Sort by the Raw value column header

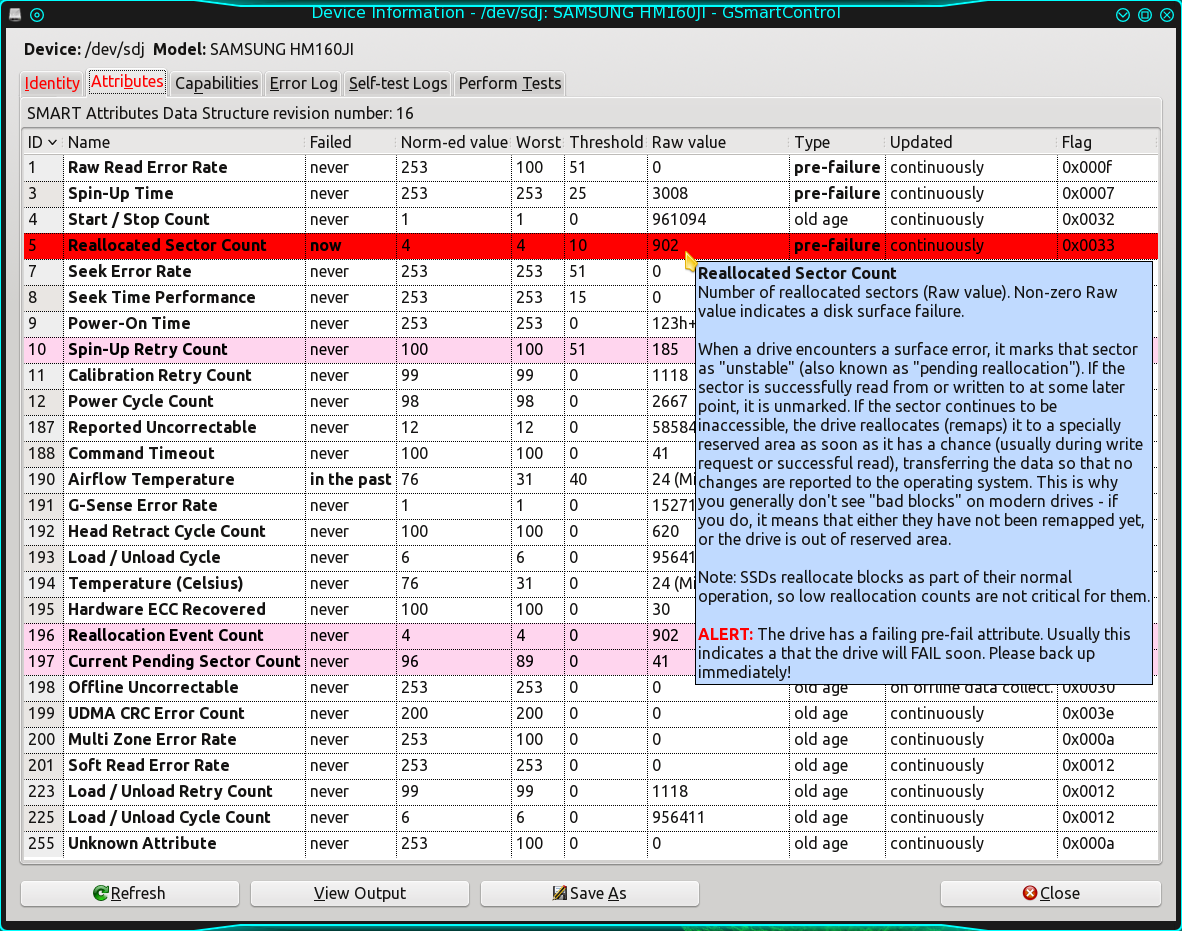pyautogui.click(x=718, y=142)
